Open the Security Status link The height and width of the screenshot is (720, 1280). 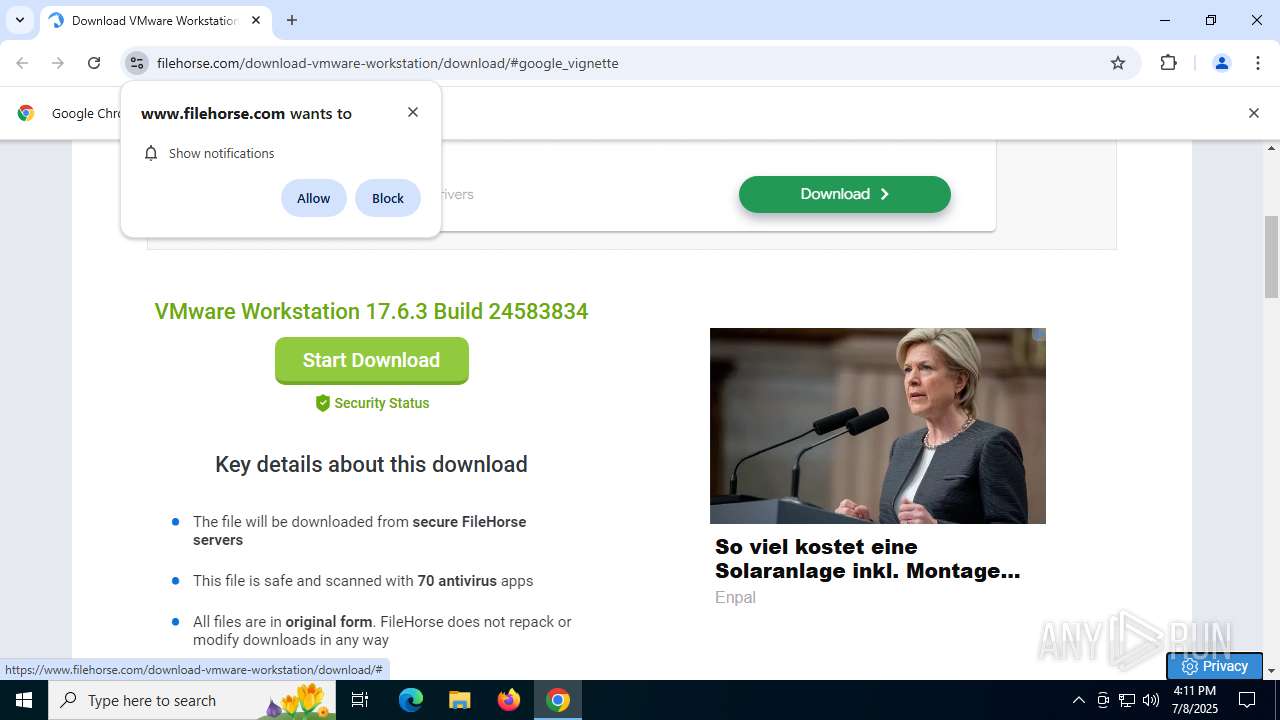click(x=382, y=403)
